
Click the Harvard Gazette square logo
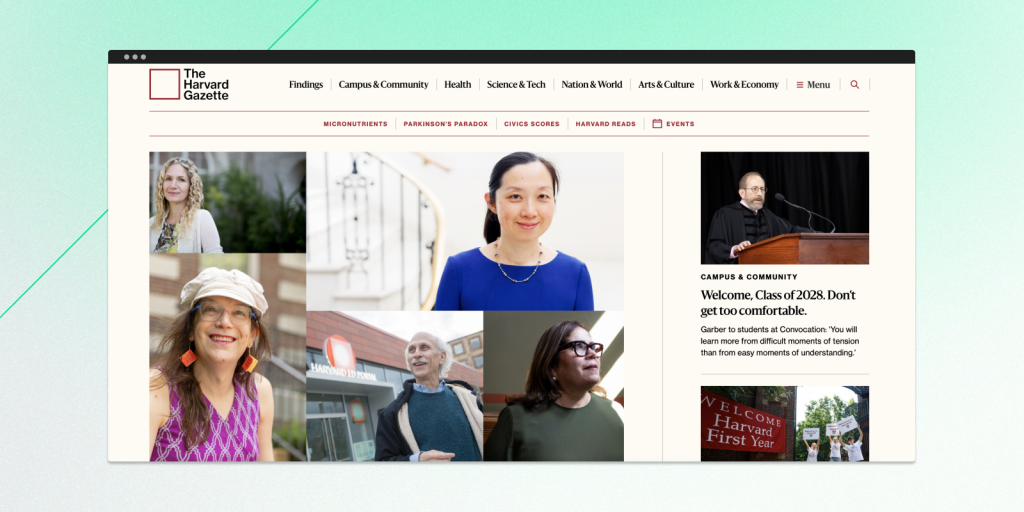pyautogui.click(x=165, y=84)
